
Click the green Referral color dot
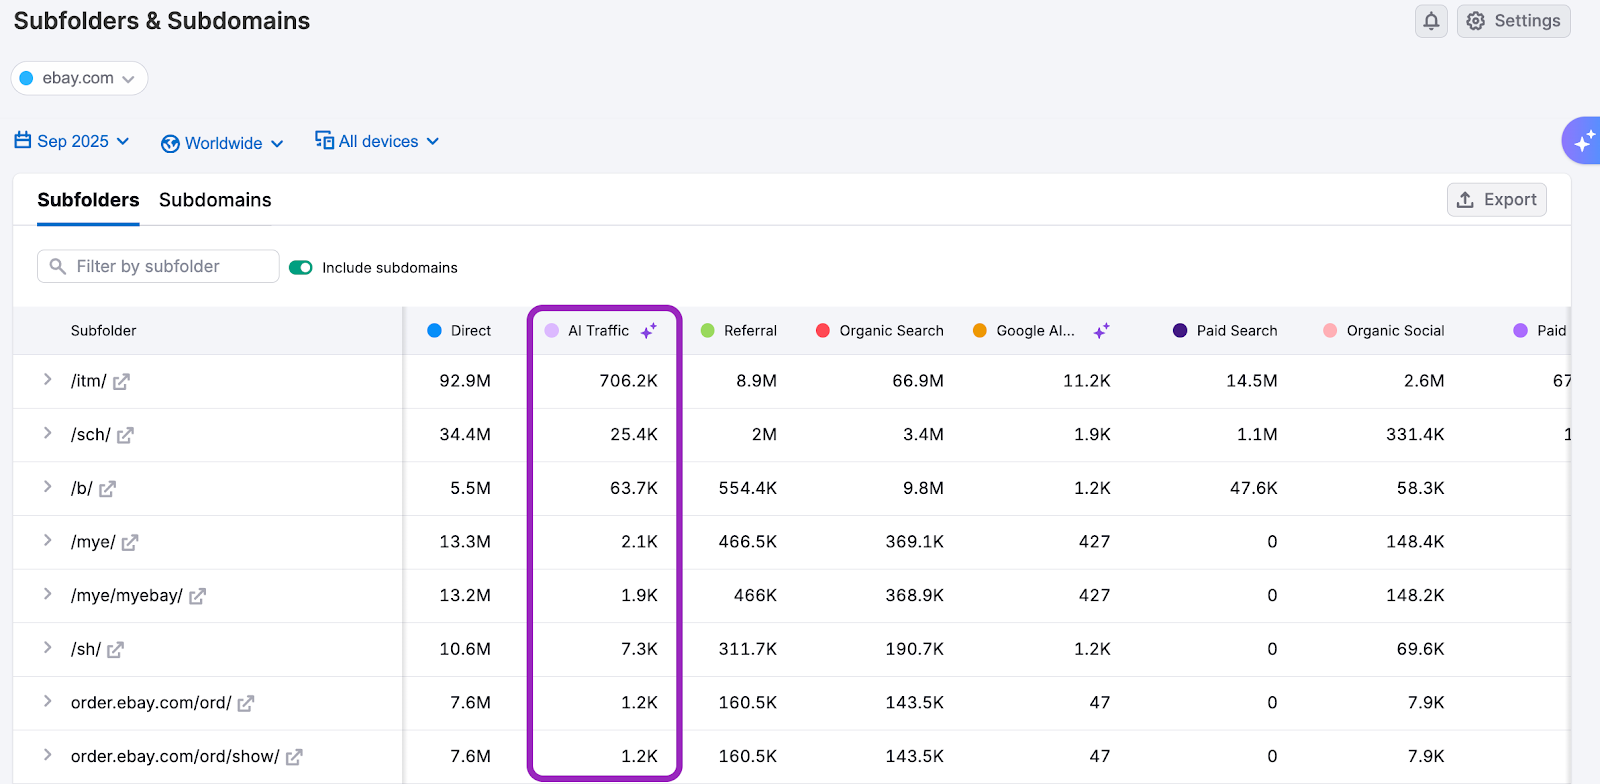[x=707, y=330]
